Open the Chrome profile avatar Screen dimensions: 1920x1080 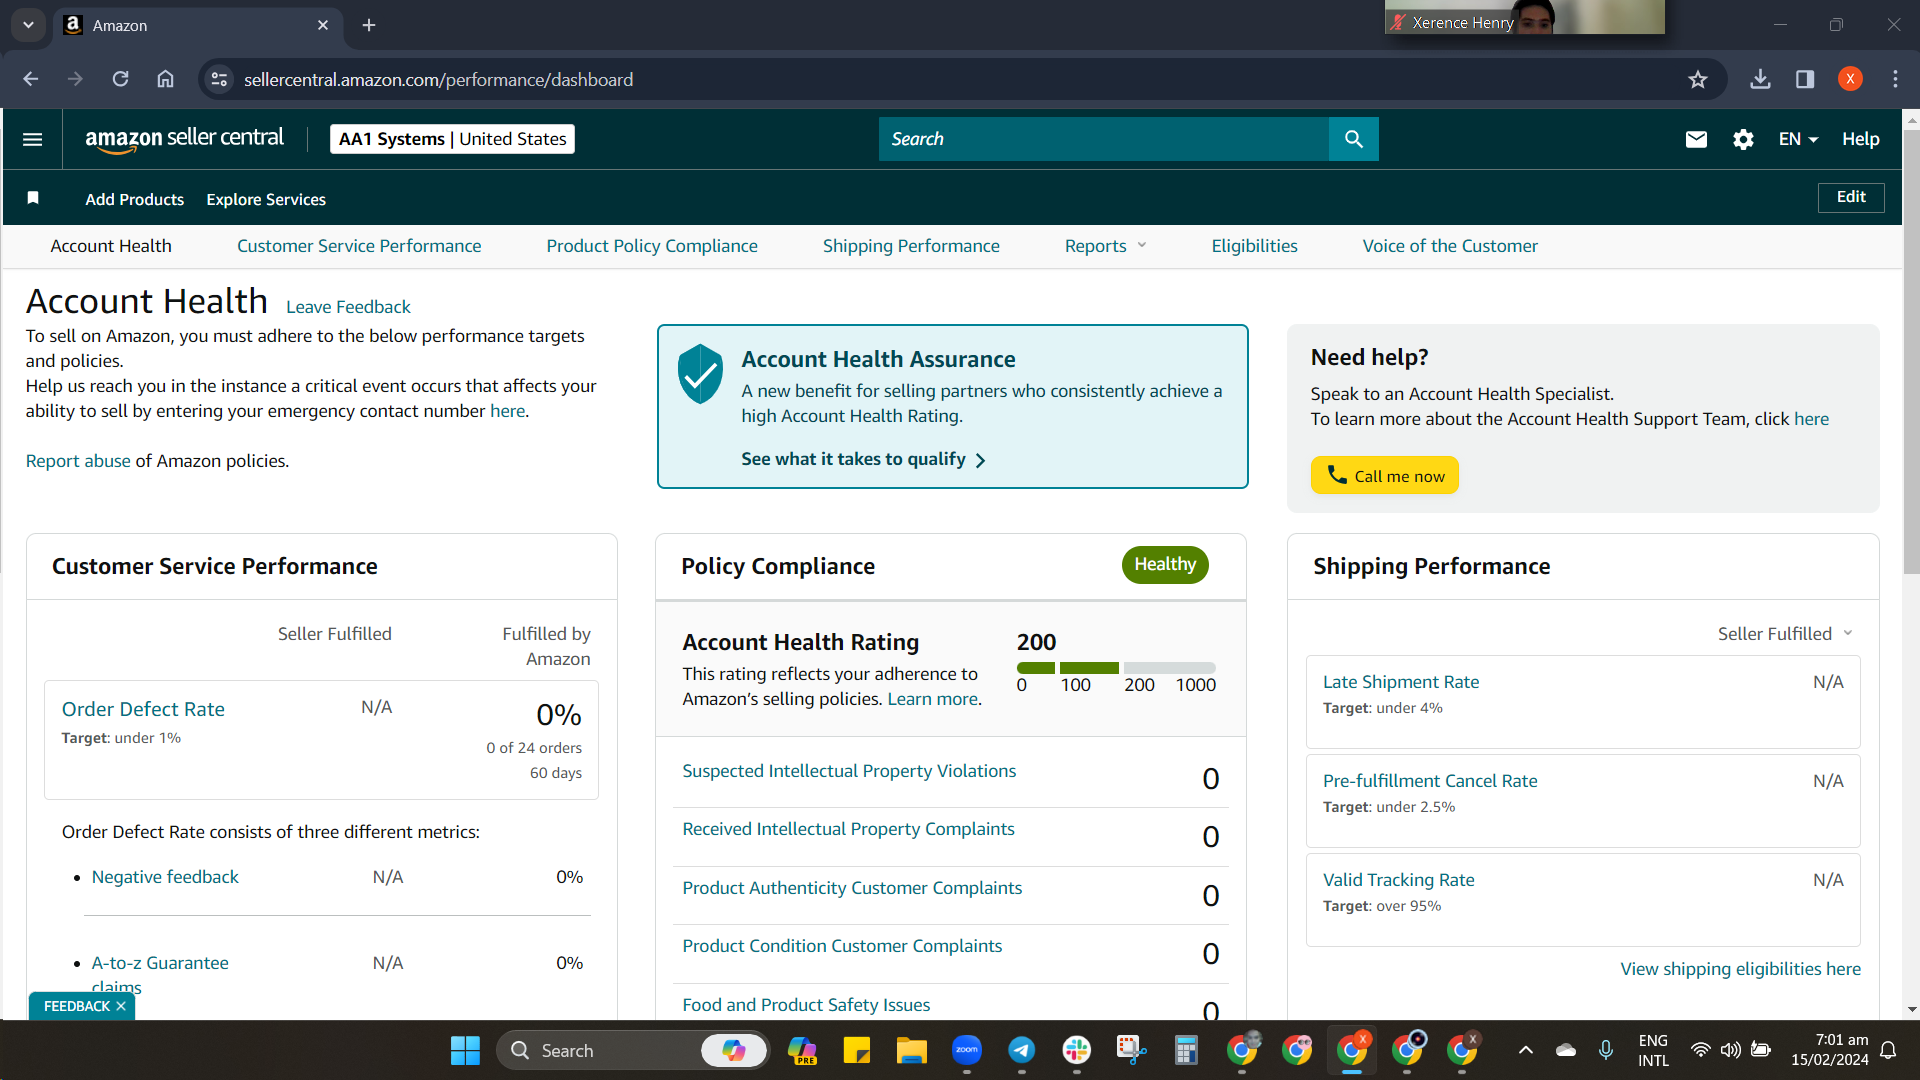pos(1850,79)
